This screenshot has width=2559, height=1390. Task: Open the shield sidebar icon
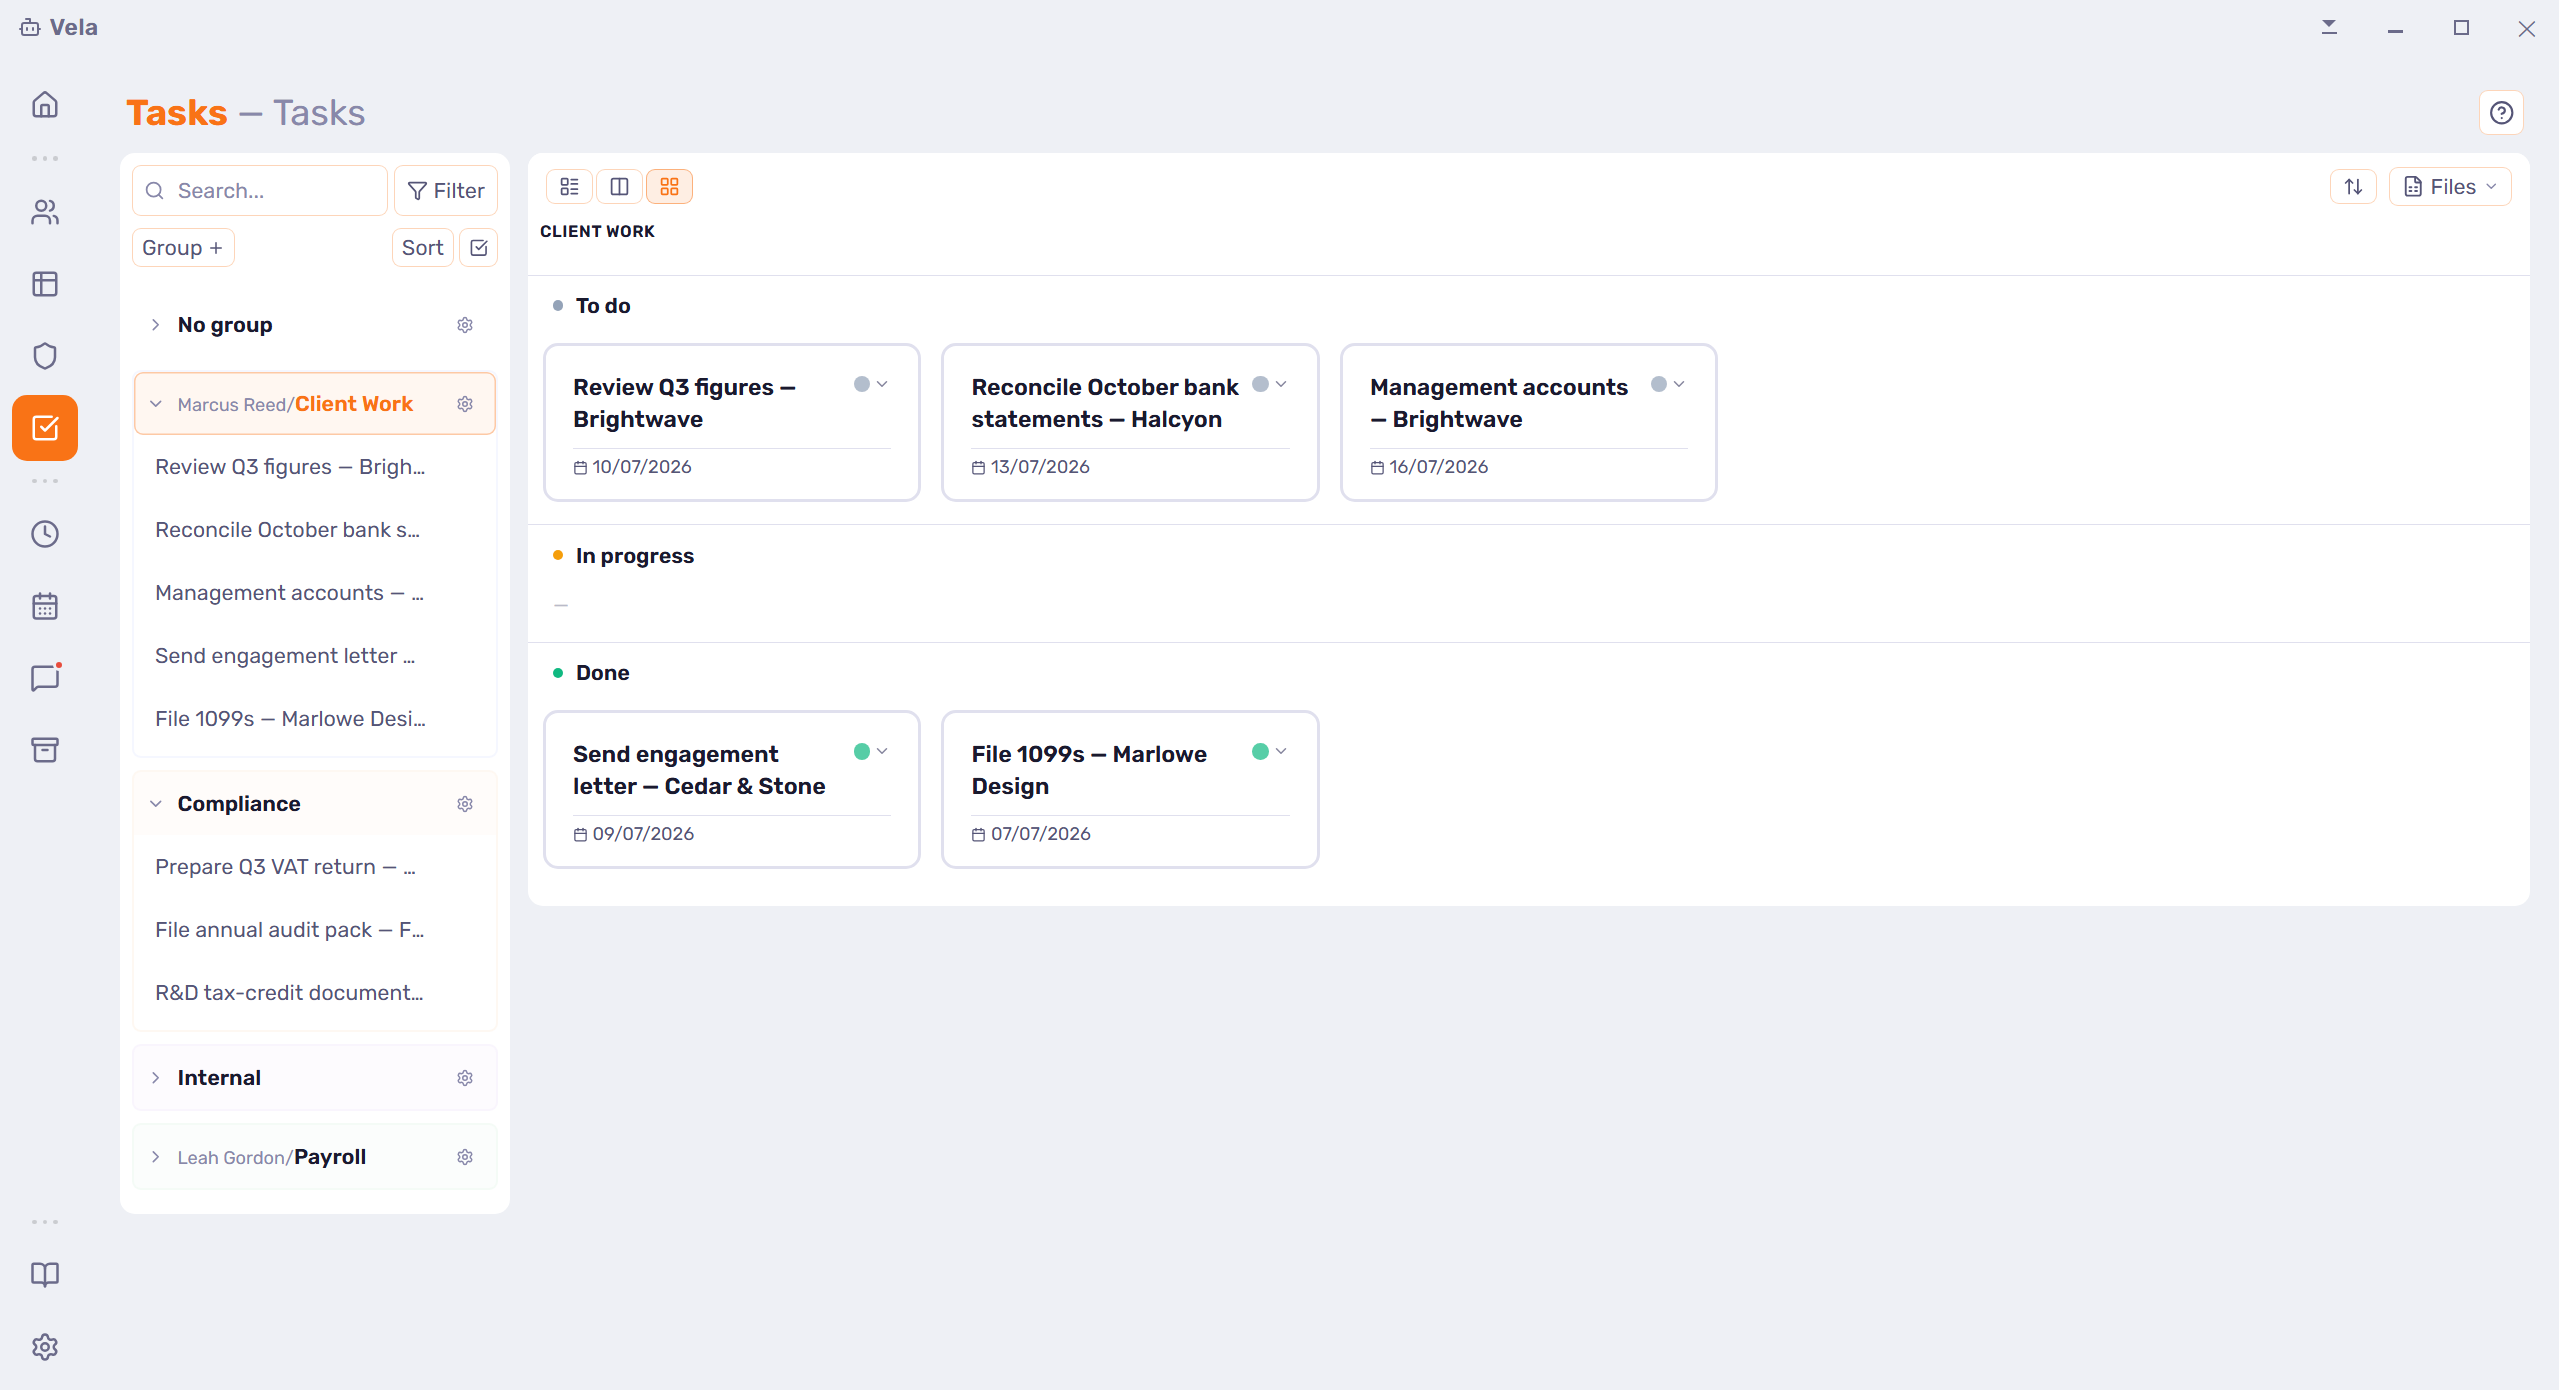click(45, 356)
